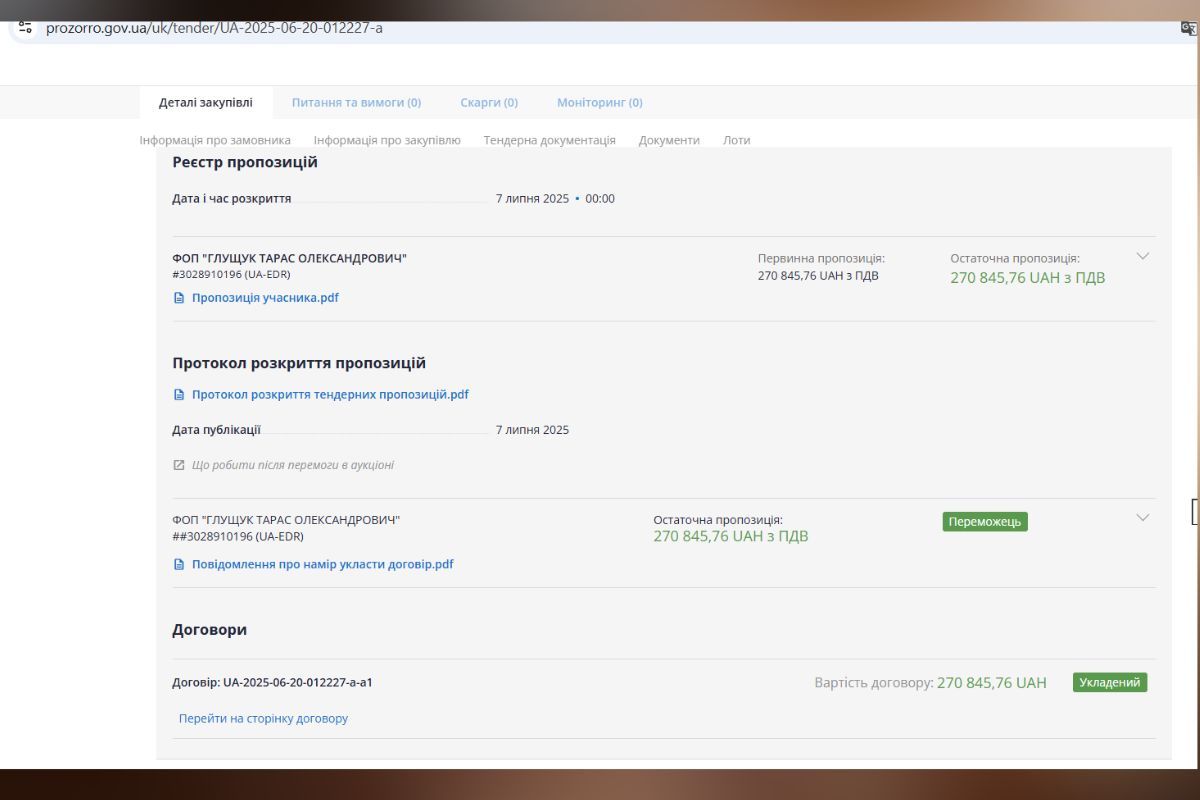The image size is (1200, 800).
Task: Select the Моніторинг (0) tab
Action: coord(599,102)
